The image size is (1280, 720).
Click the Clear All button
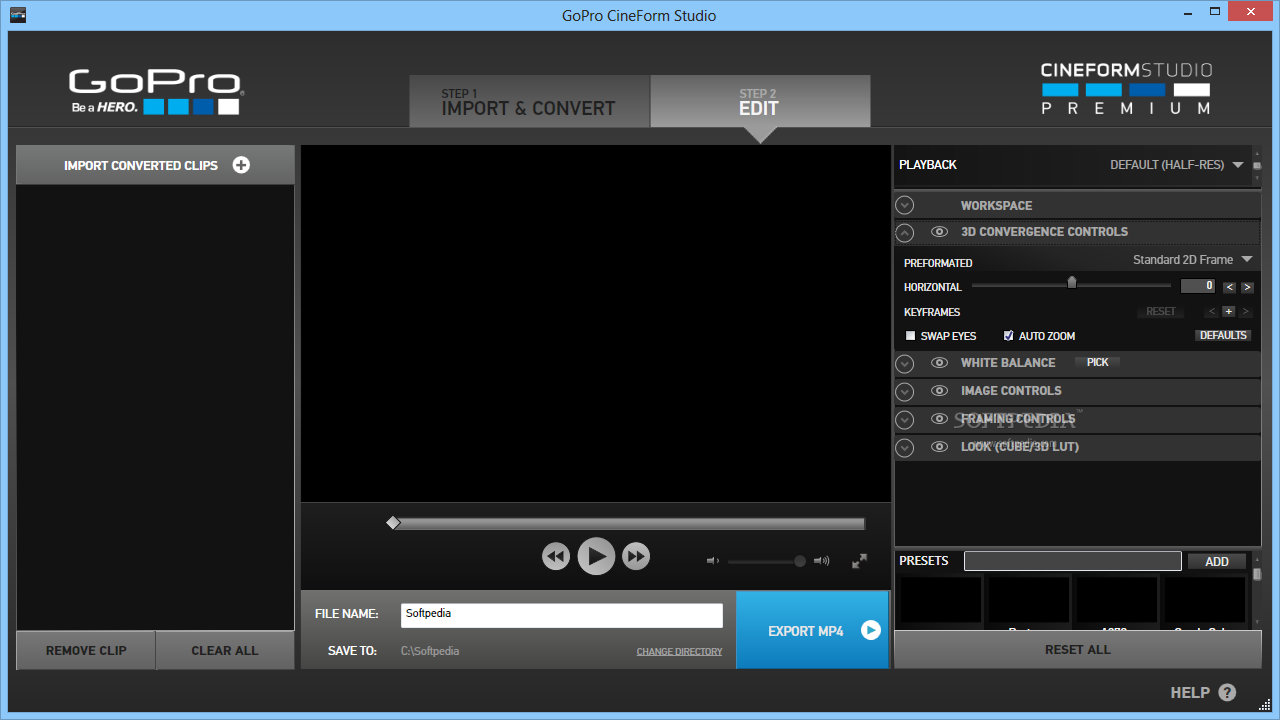coord(225,650)
